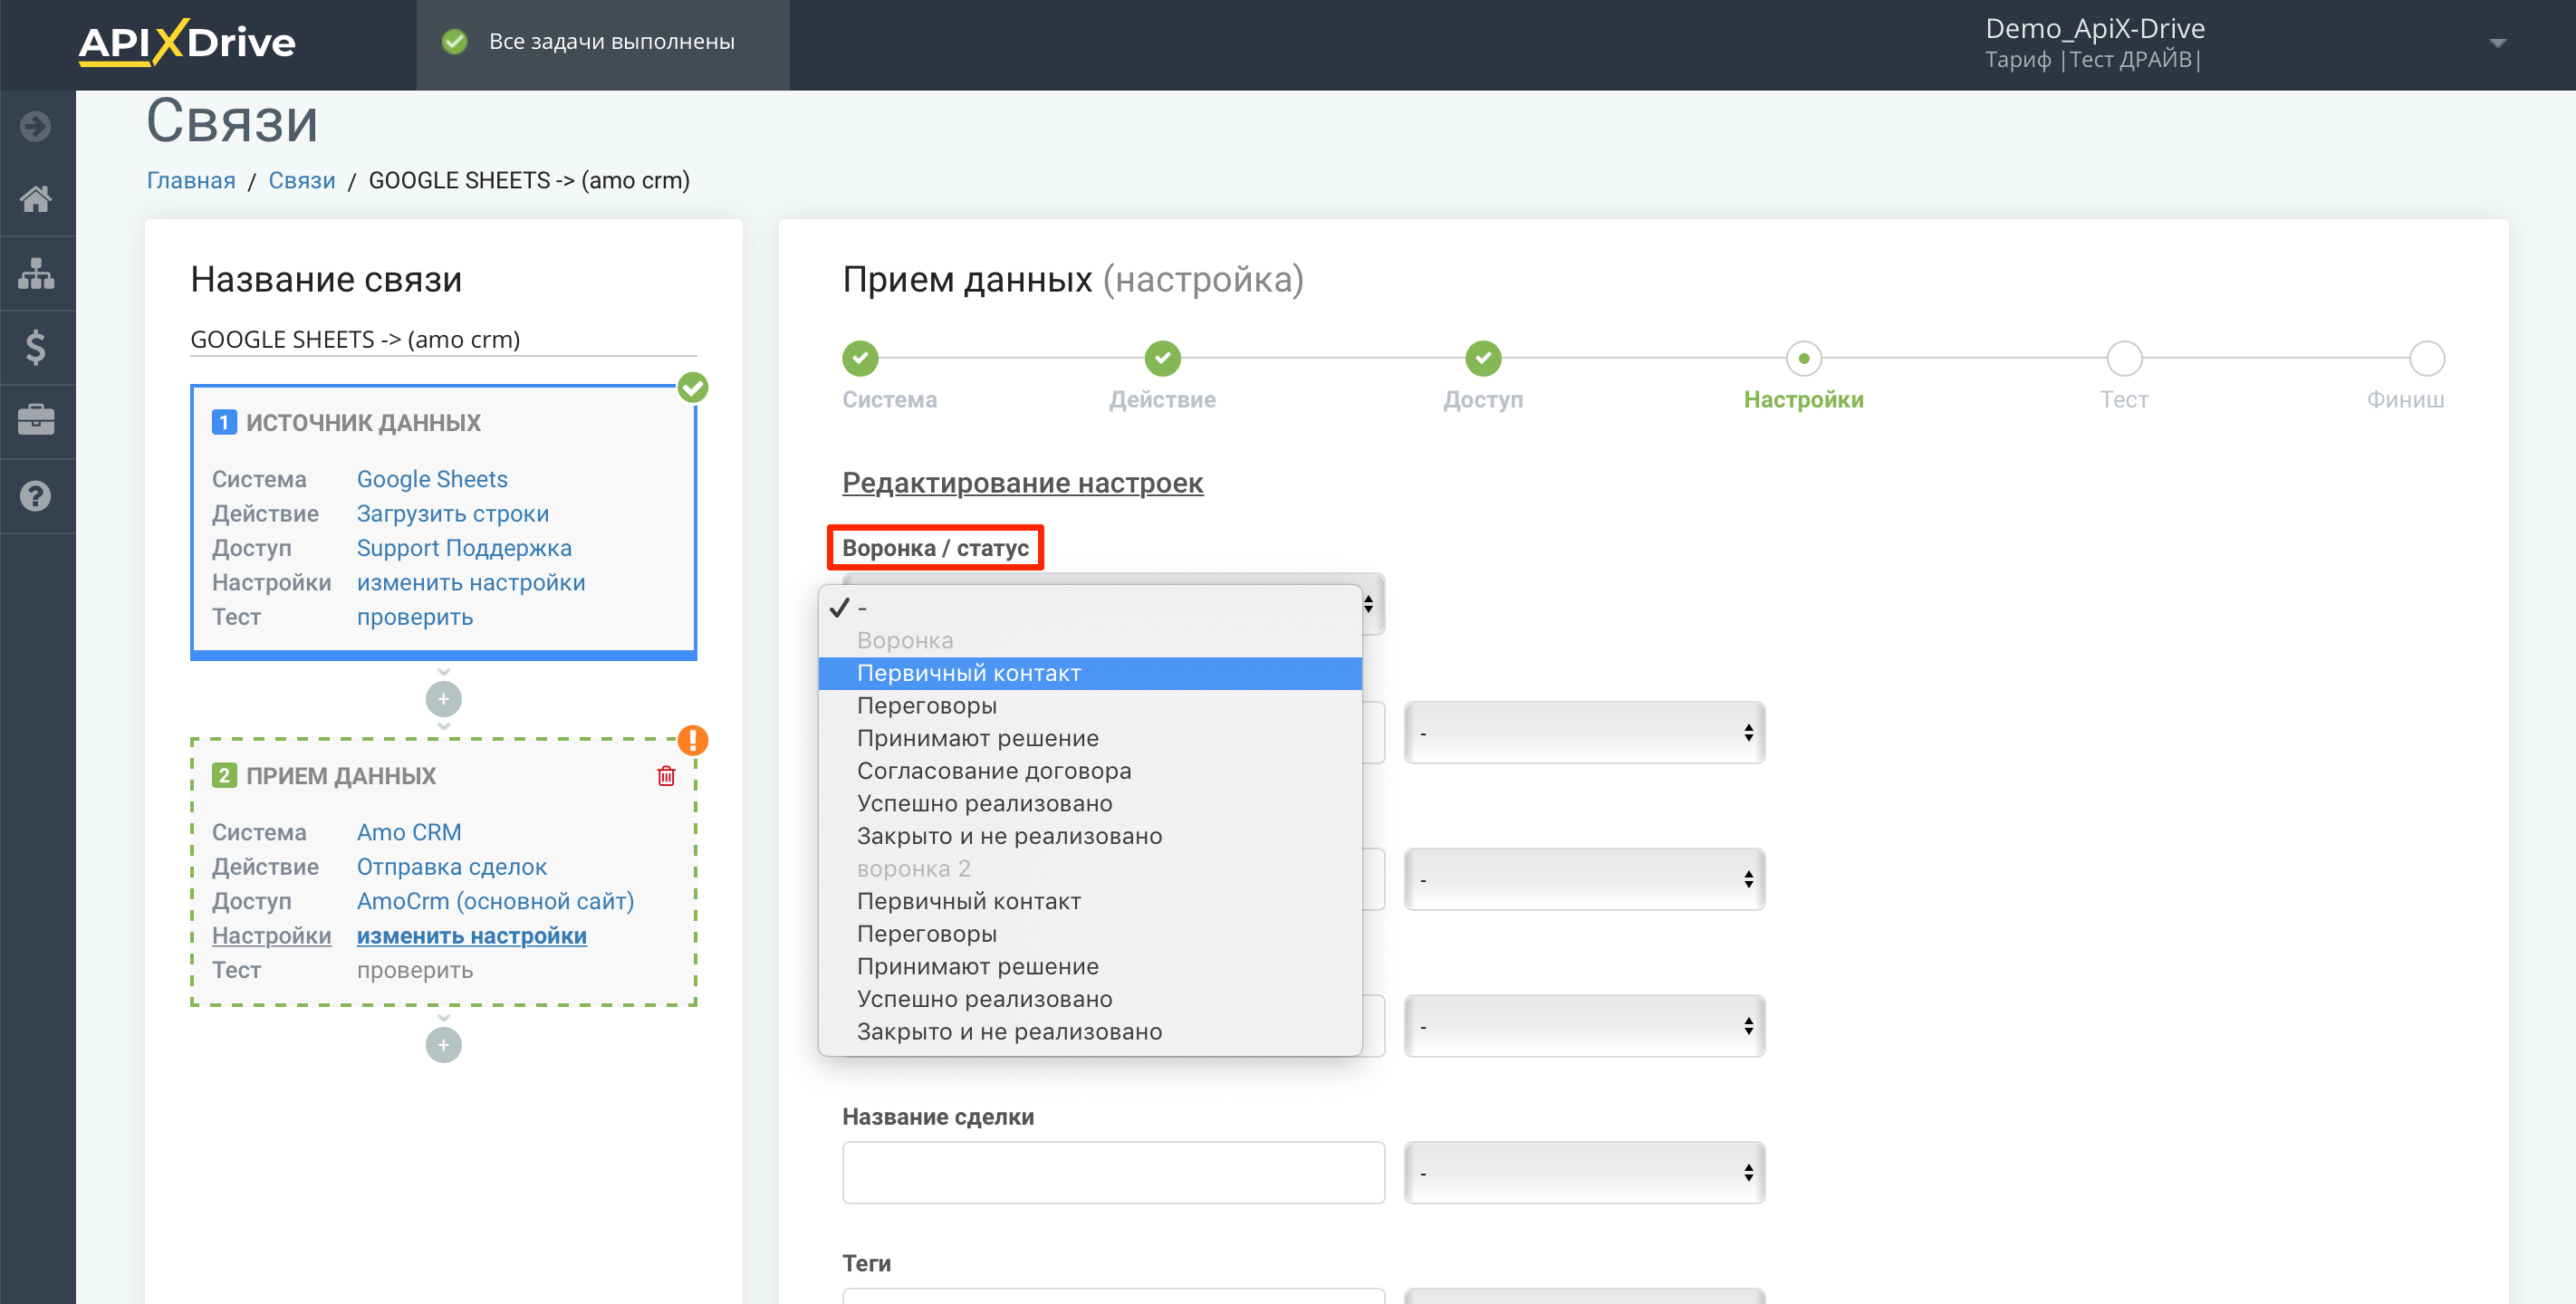This screenshot has height=1304, width=2576.
Task: Click the Доступ step circle
Action: coord(1483,358)
